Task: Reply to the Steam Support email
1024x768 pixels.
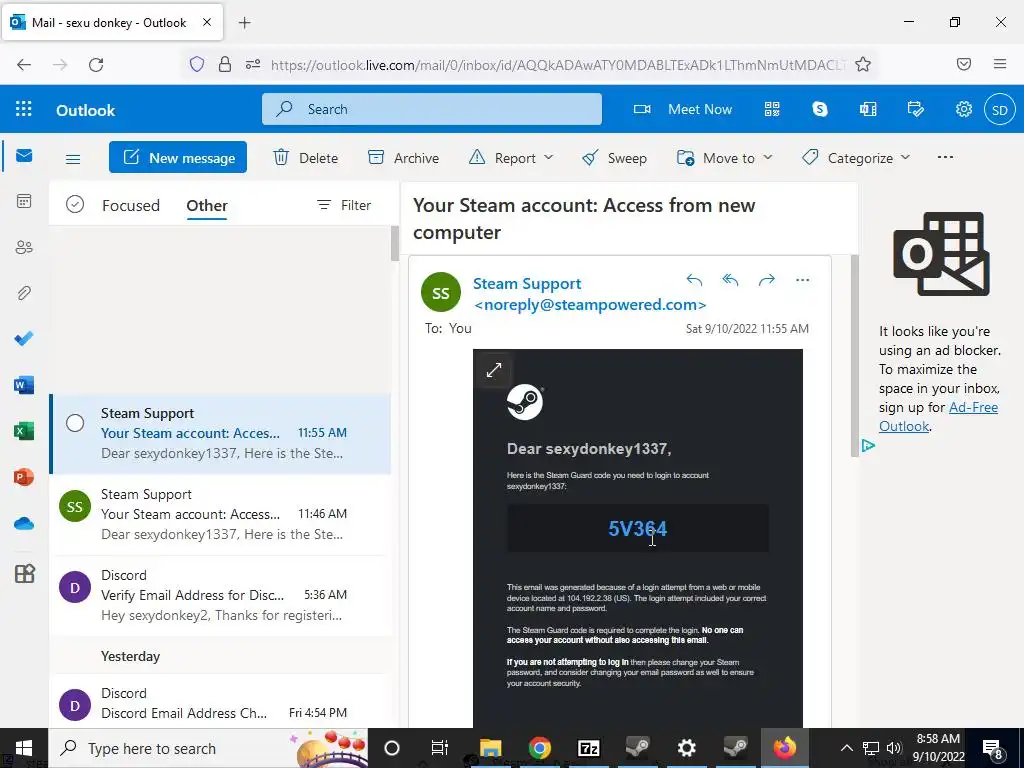Action: coord(694,280)
